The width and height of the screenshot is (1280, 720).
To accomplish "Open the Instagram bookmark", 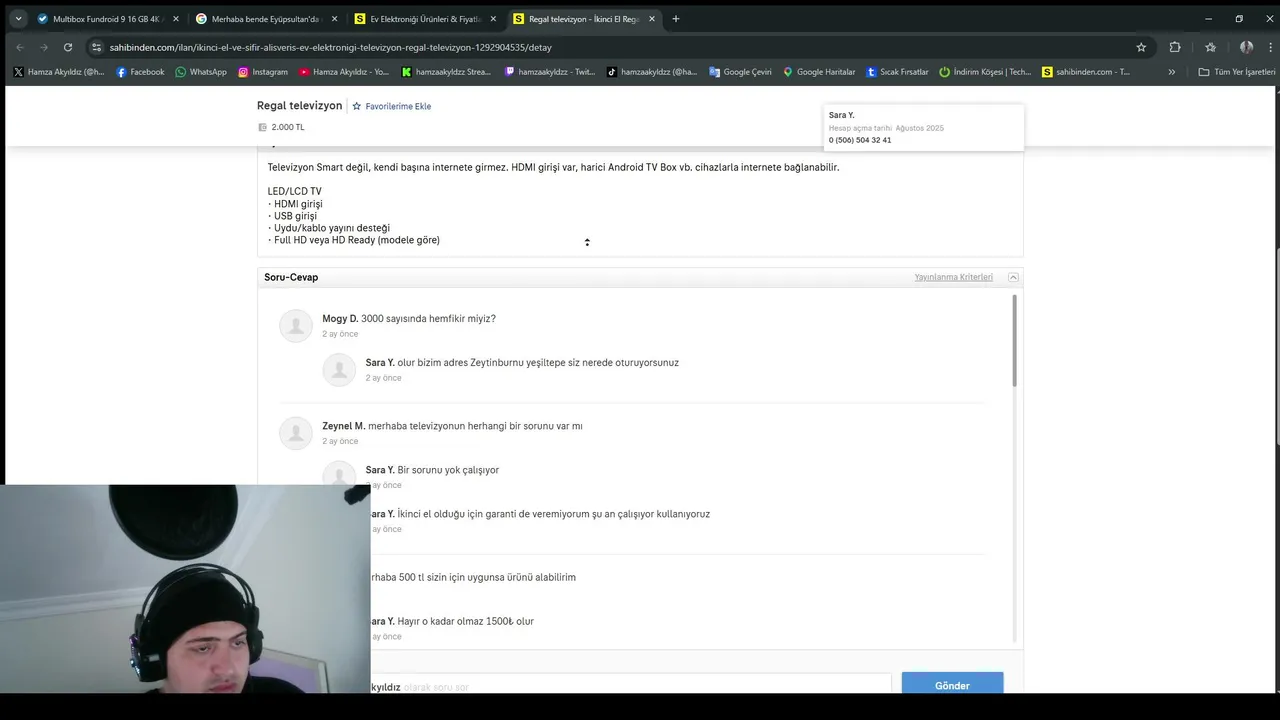I will point(263,72).
